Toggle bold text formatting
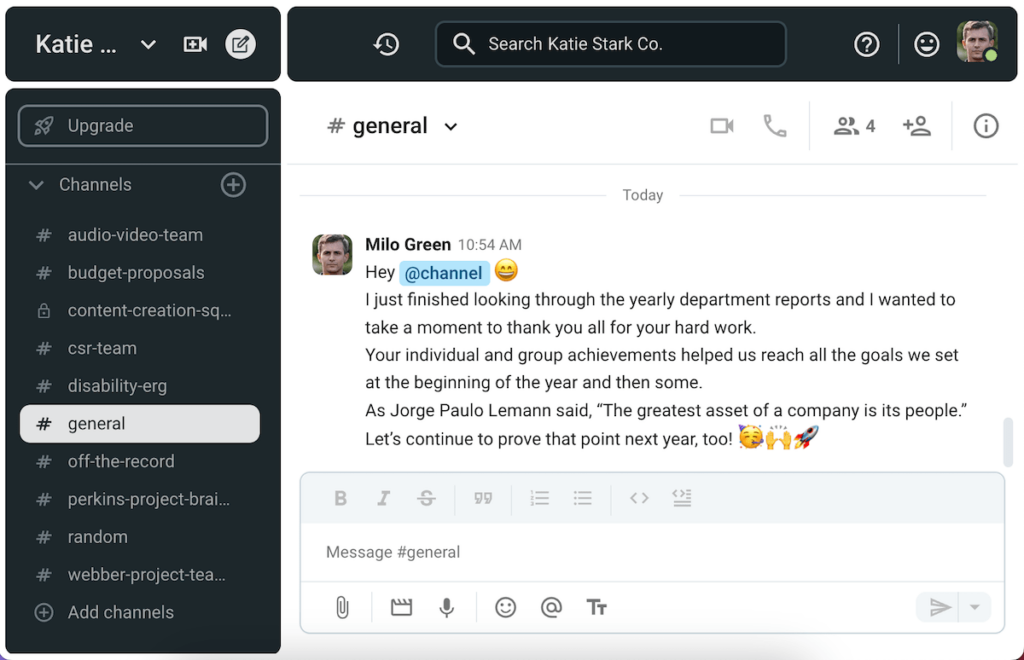This screenshot has width=1024, height=660. [x=340, y=498]
